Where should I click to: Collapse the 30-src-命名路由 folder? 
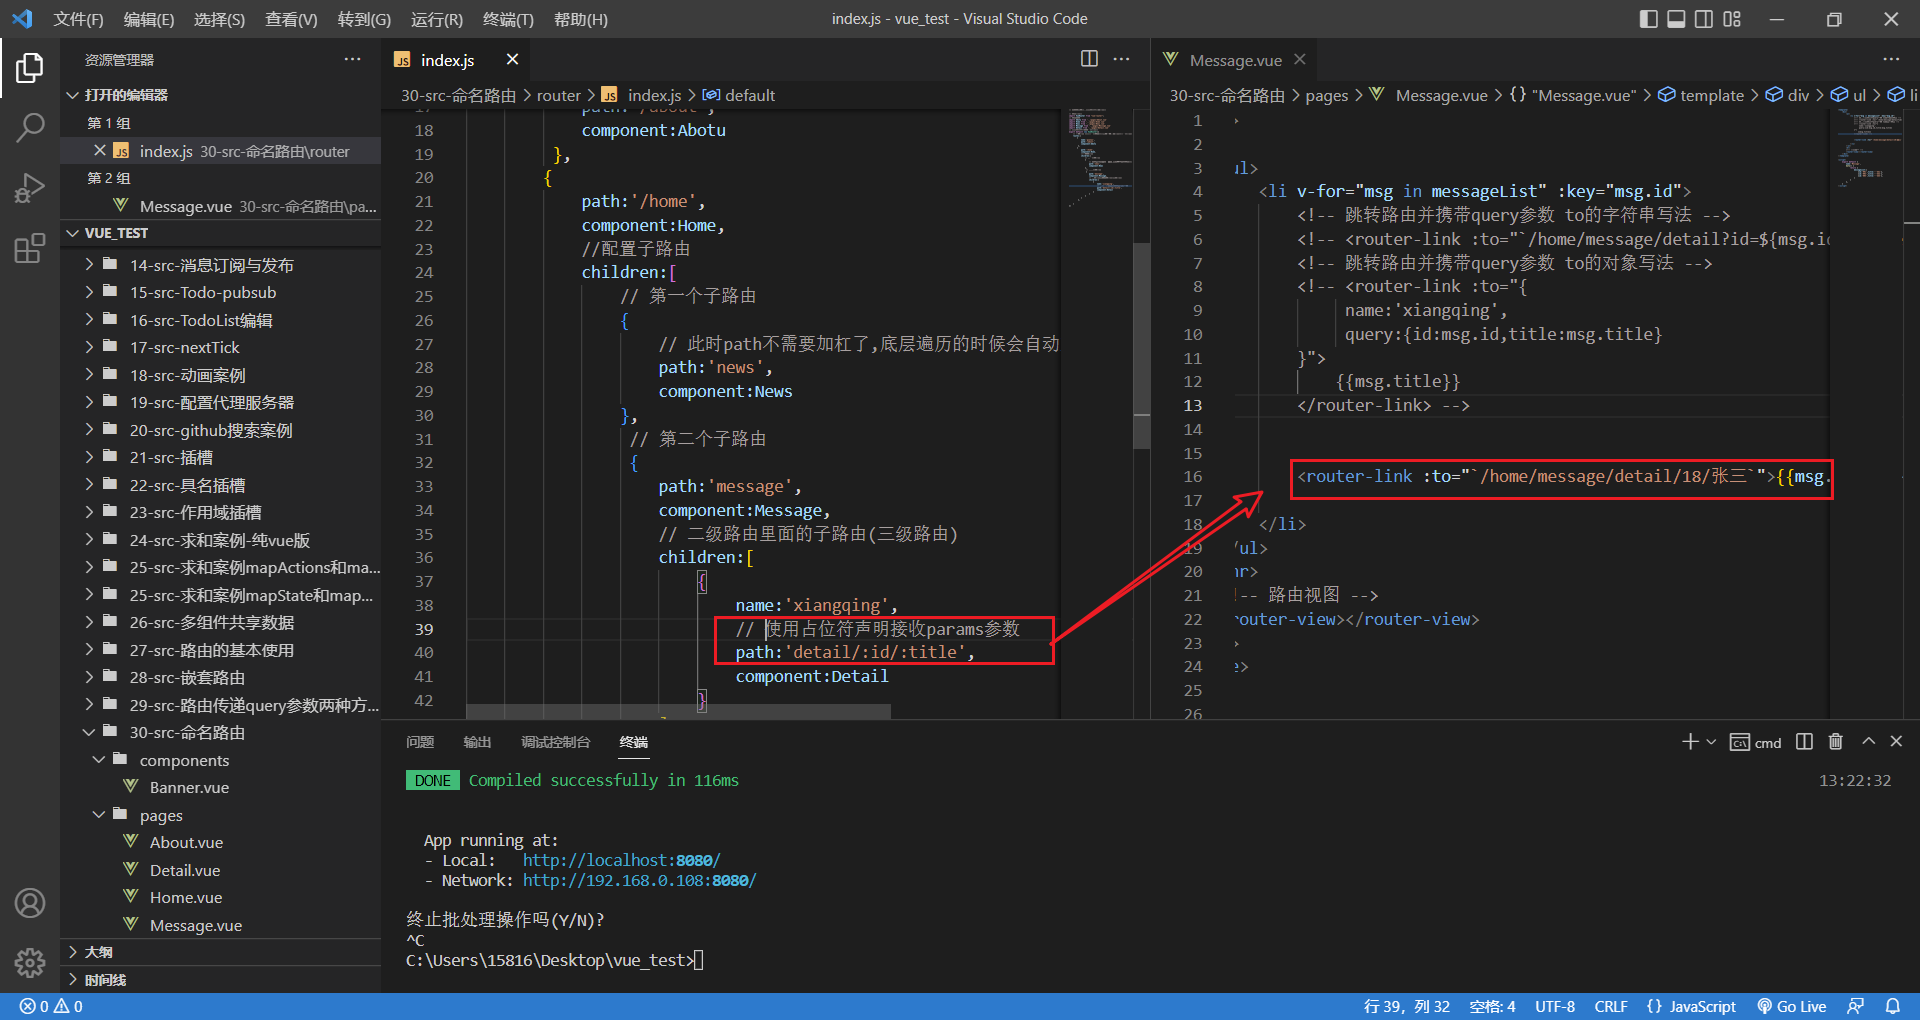[x=220, y=732]
